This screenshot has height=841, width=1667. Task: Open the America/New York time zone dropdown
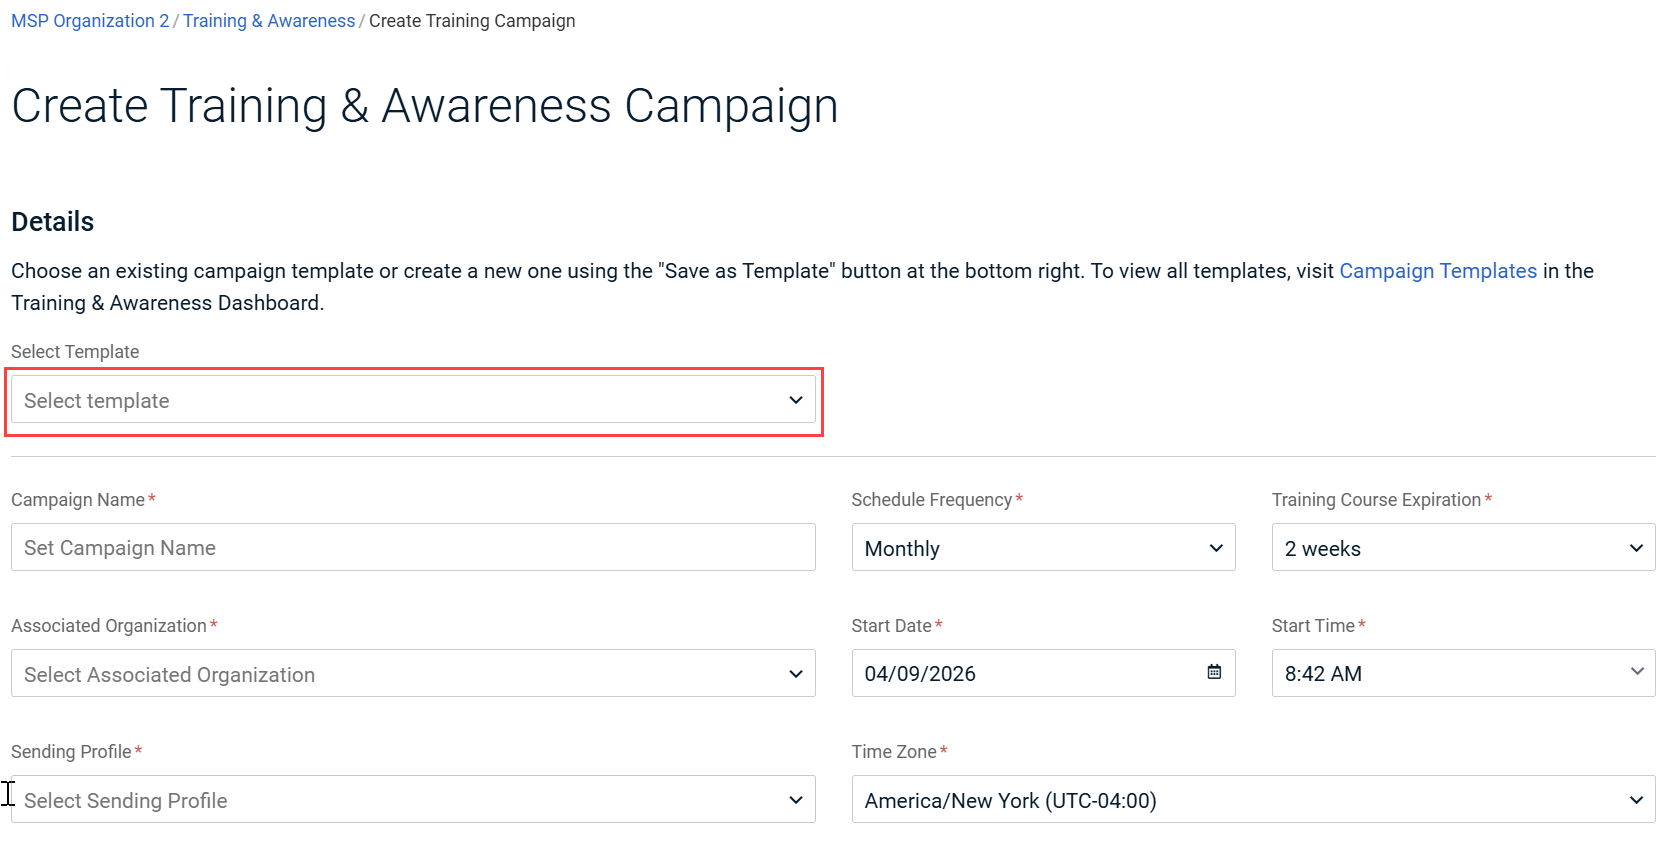[x=1253, y=800]
